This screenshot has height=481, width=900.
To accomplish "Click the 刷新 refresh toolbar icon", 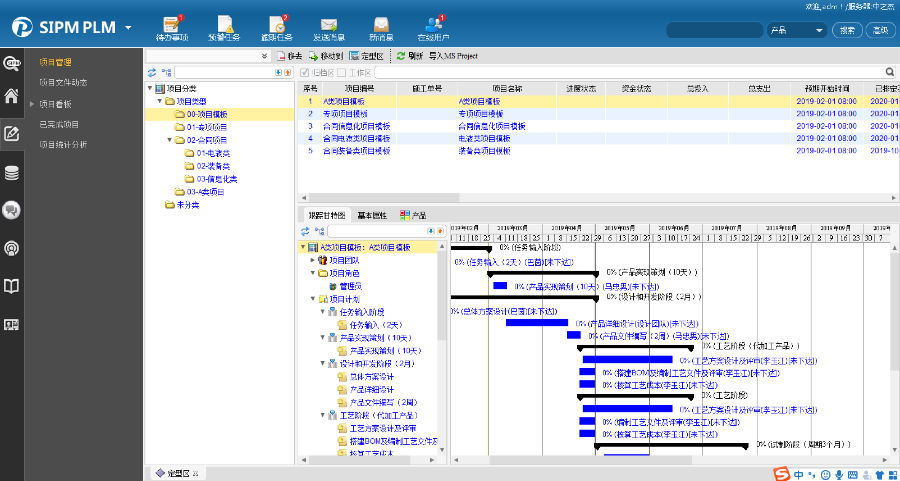I will coord(401,57).
